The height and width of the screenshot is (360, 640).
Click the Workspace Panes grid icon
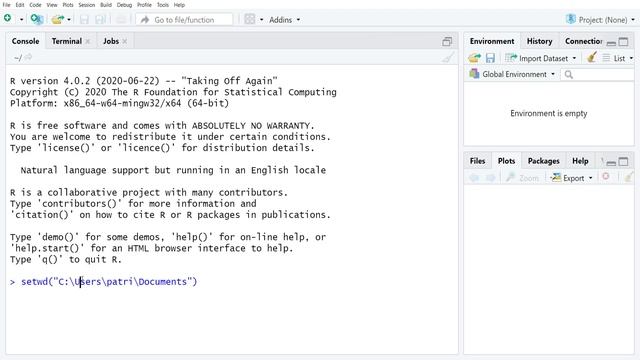[250, 19]
